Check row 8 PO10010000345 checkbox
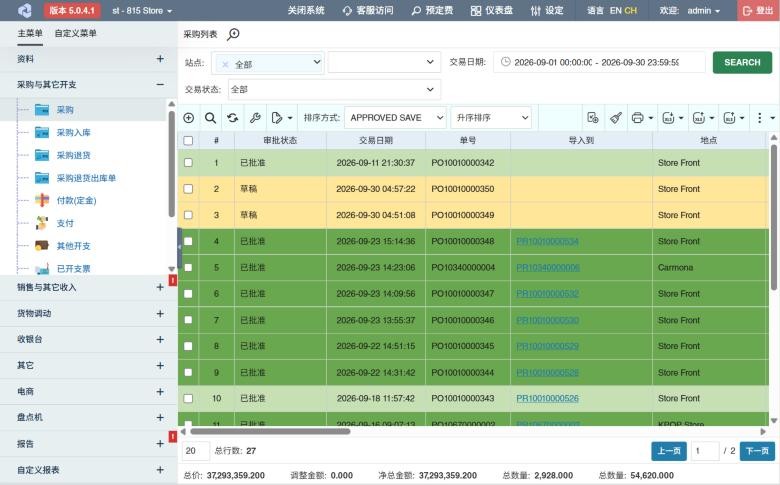Image resolution: width=780 pixels, height=485 pixels. pos(188,346)
